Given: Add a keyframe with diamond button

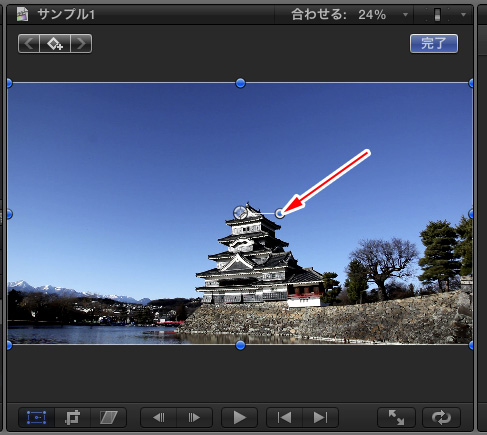Looking at the screenshot, I should click(x=55, y=44).
